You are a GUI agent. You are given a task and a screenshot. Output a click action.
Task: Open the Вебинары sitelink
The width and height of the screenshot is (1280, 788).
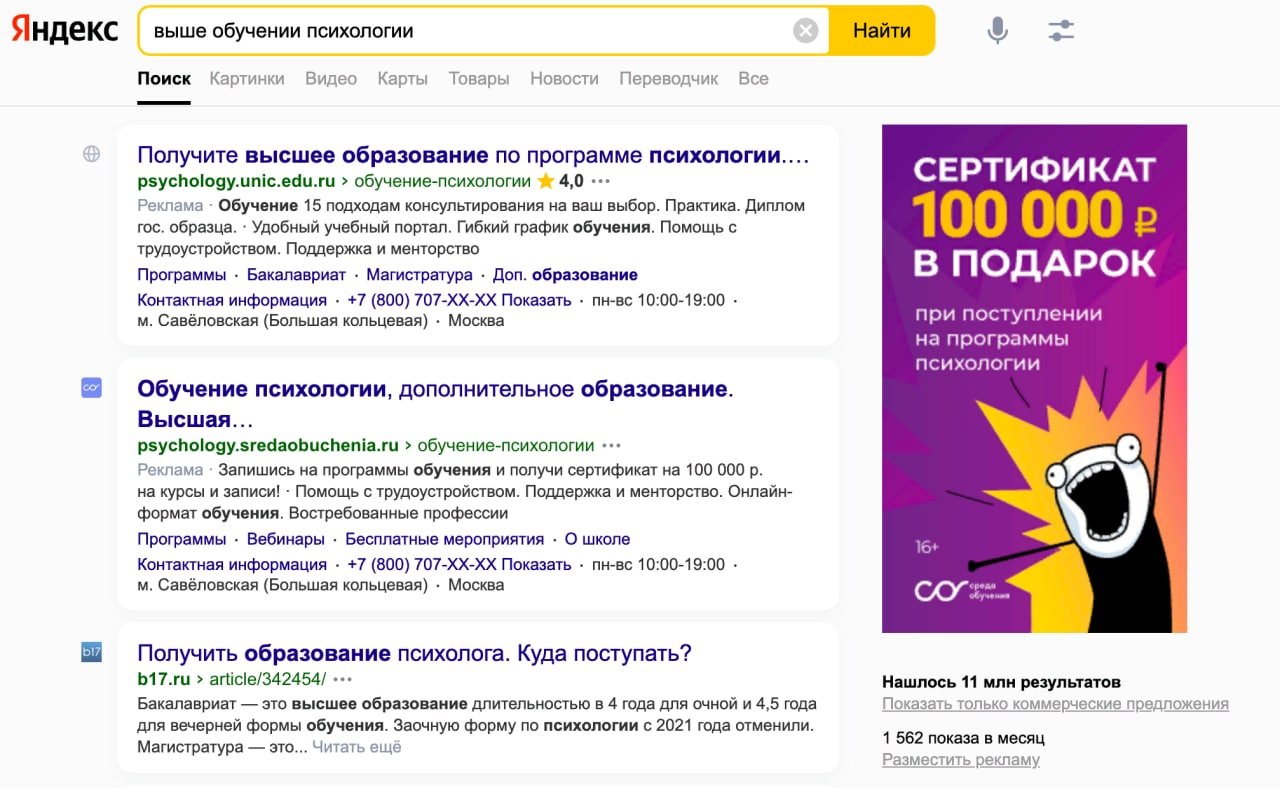tap(286, 539)
